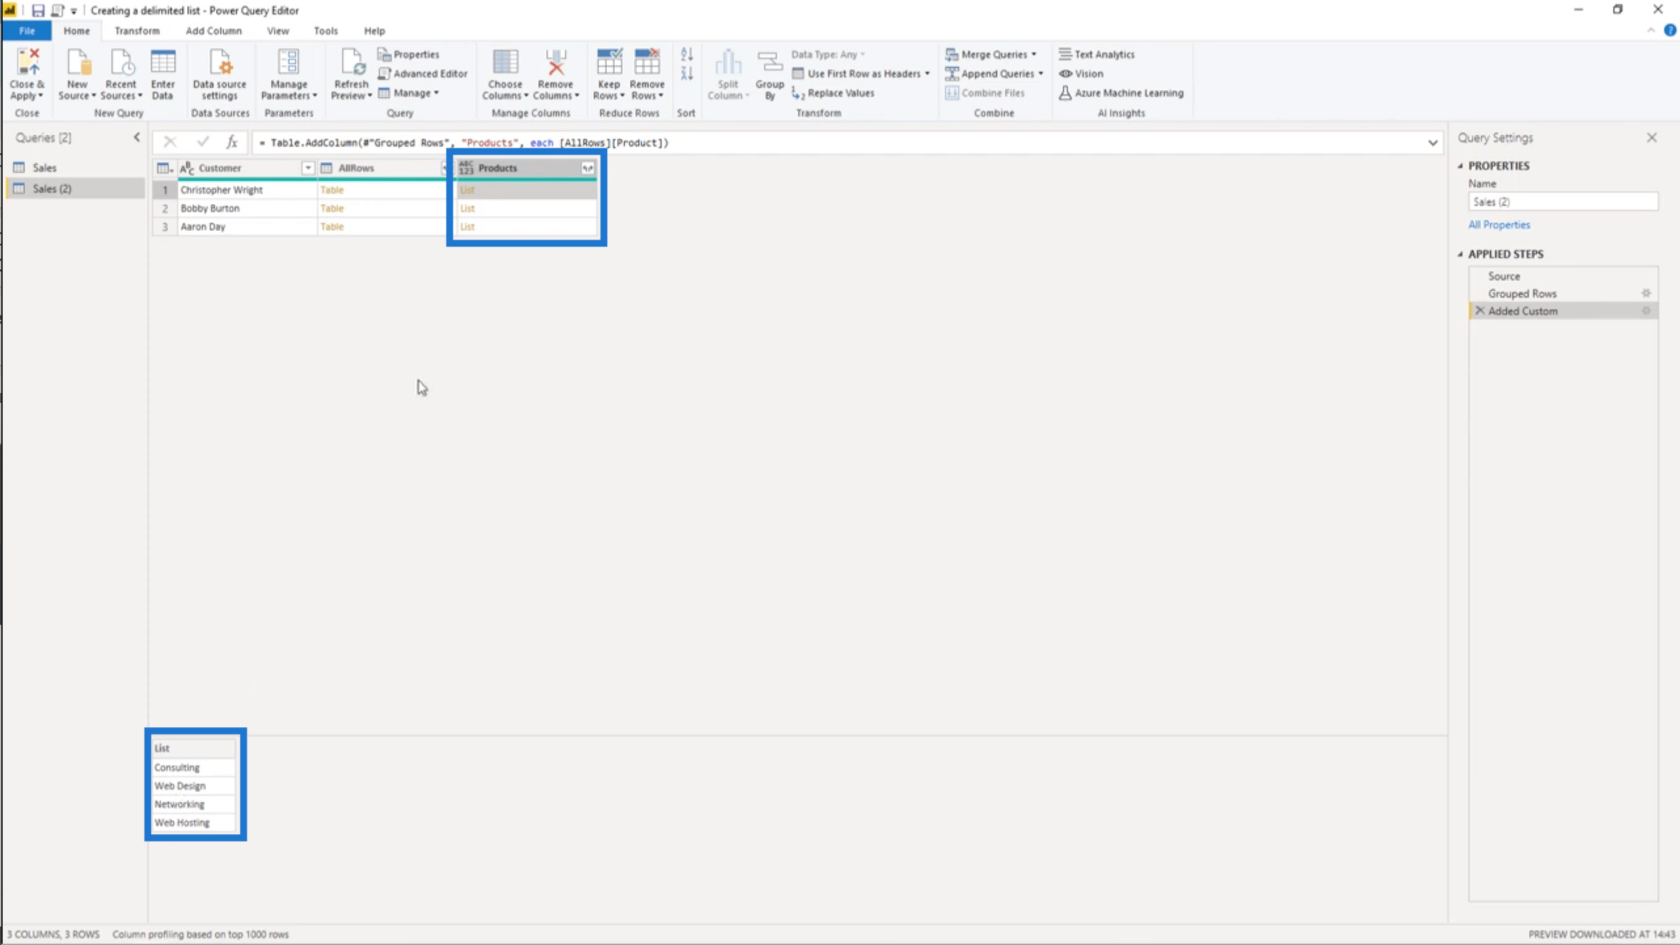Image resolution: width=1680 pixels, height=945 pixels.
Task: Select the Sales (2) query
Action: 76,188
